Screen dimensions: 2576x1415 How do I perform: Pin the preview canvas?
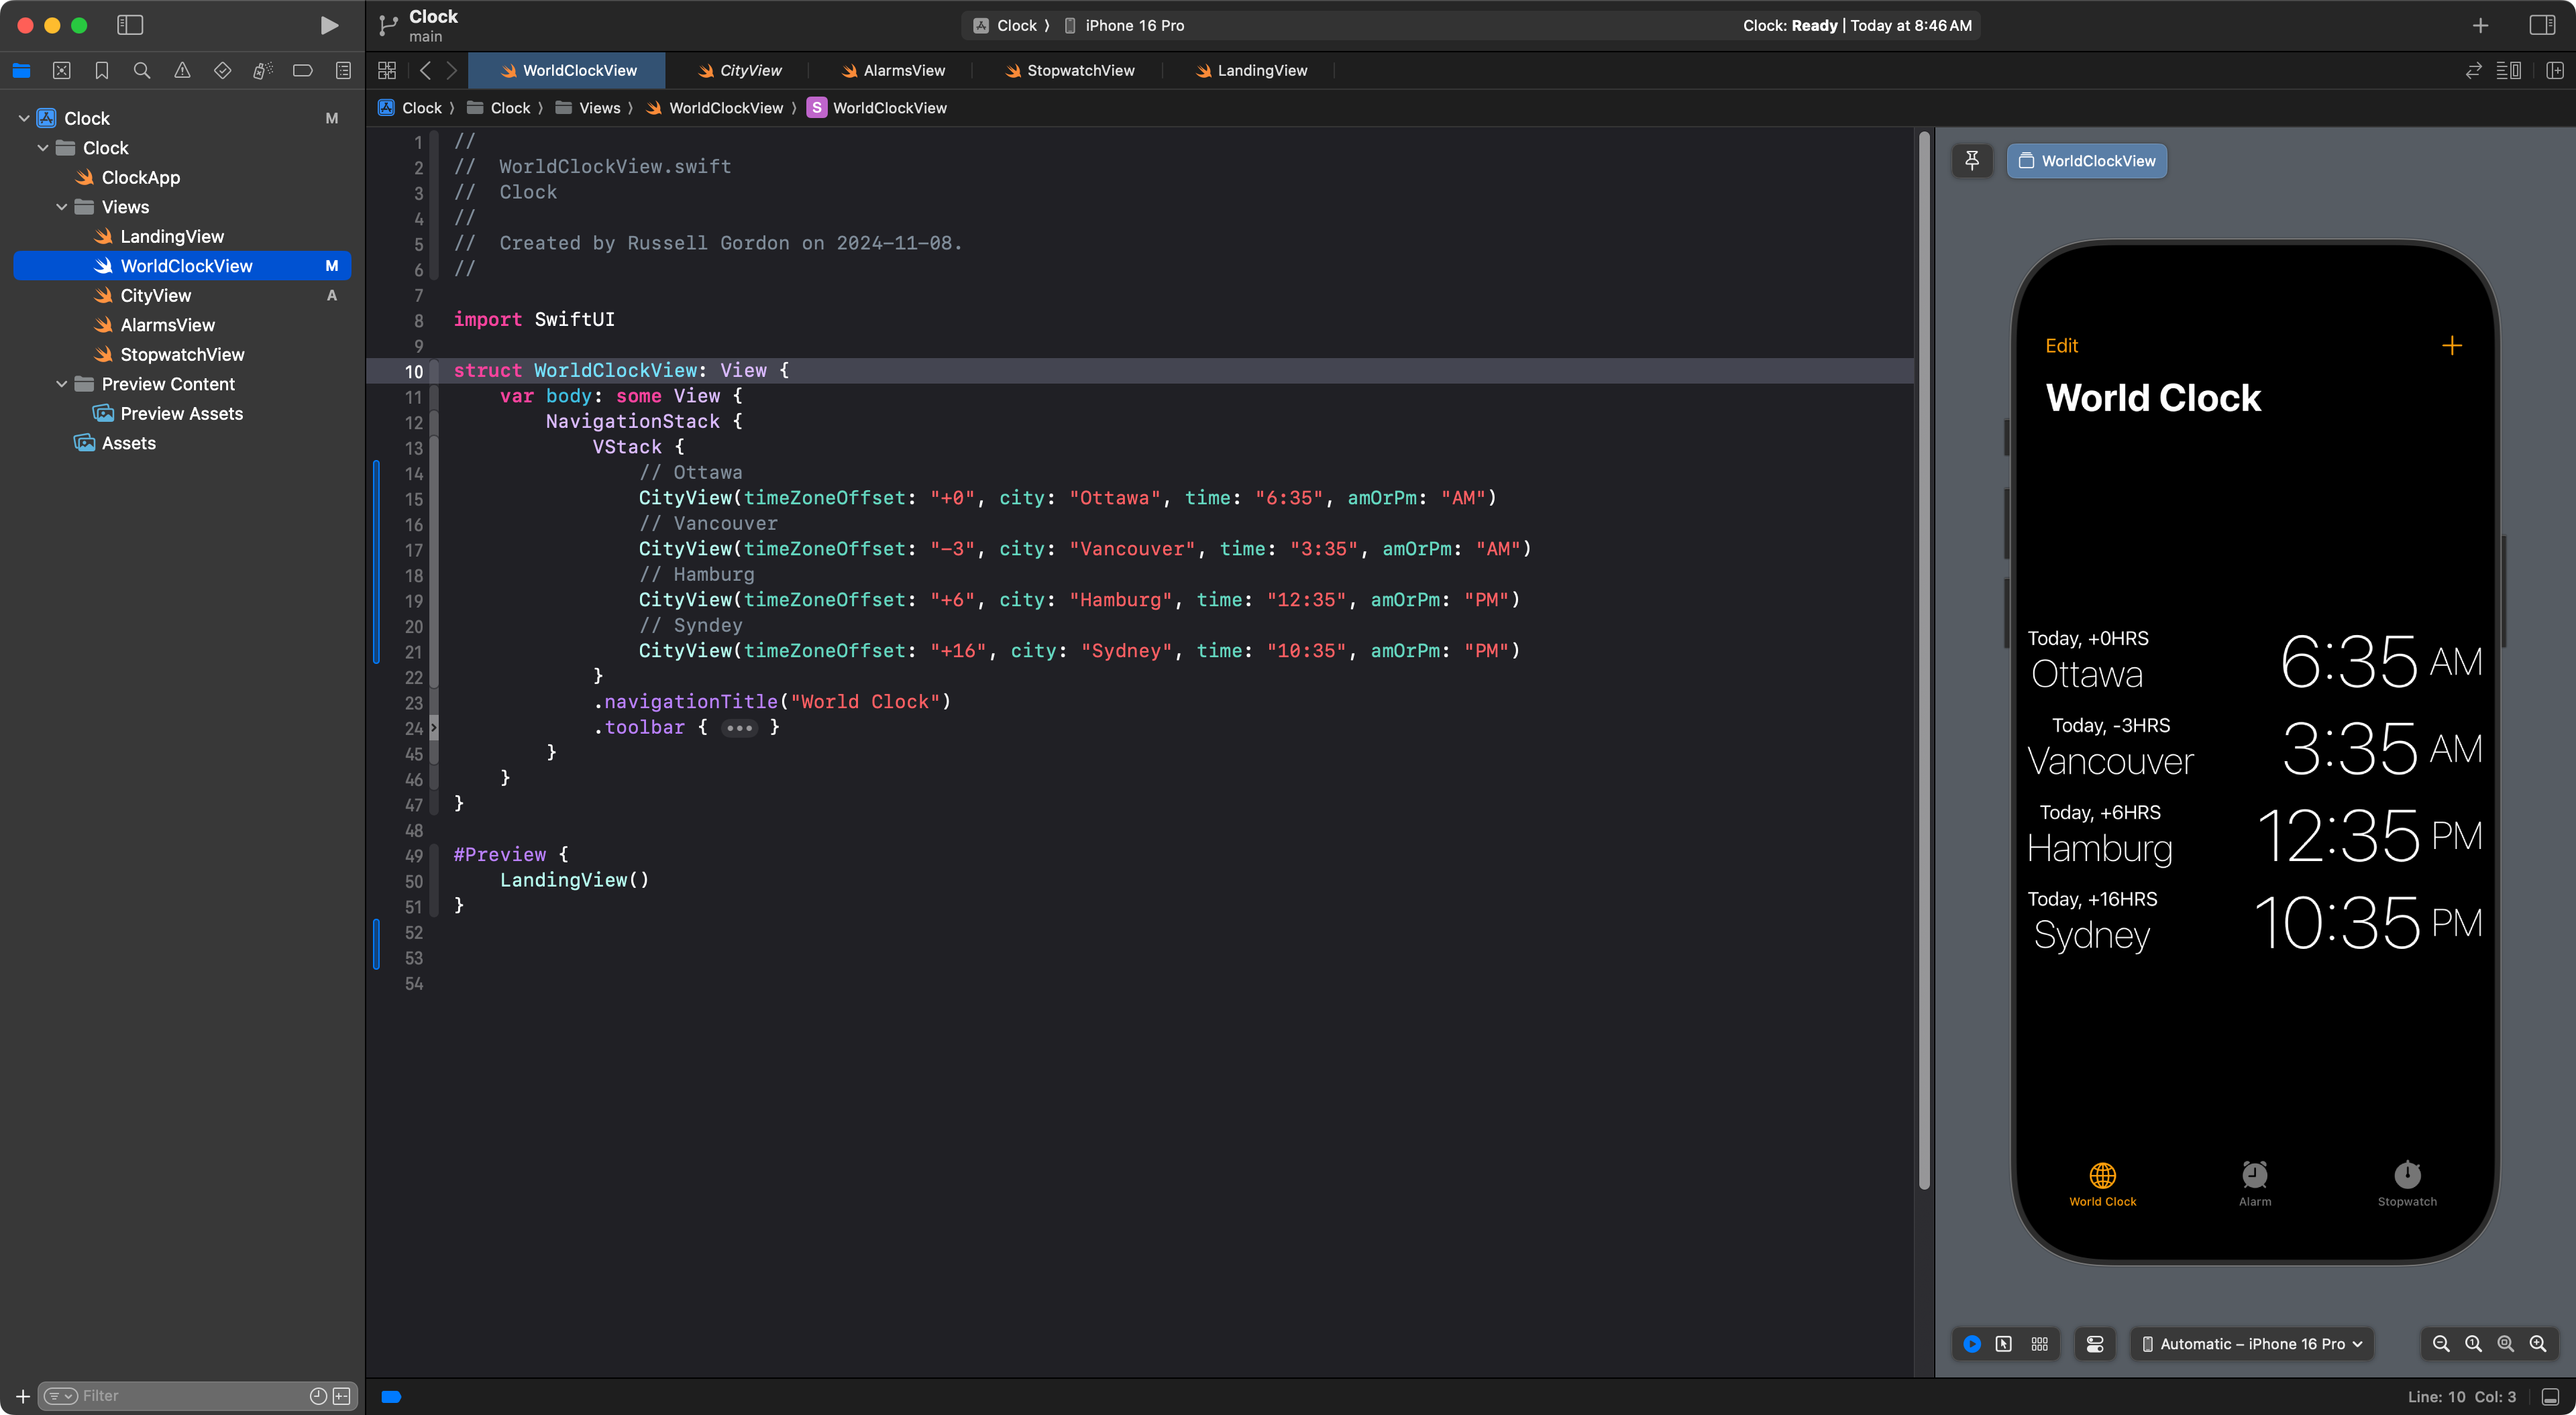pos(1972,160)
